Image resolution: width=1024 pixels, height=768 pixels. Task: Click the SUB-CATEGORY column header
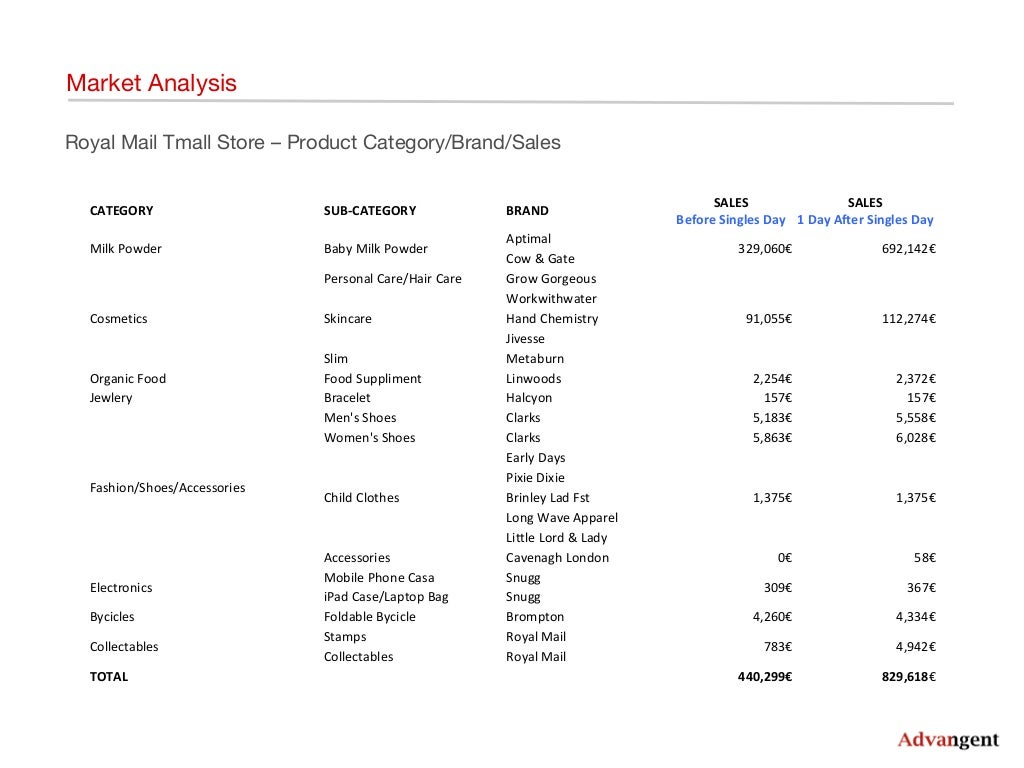370,211
